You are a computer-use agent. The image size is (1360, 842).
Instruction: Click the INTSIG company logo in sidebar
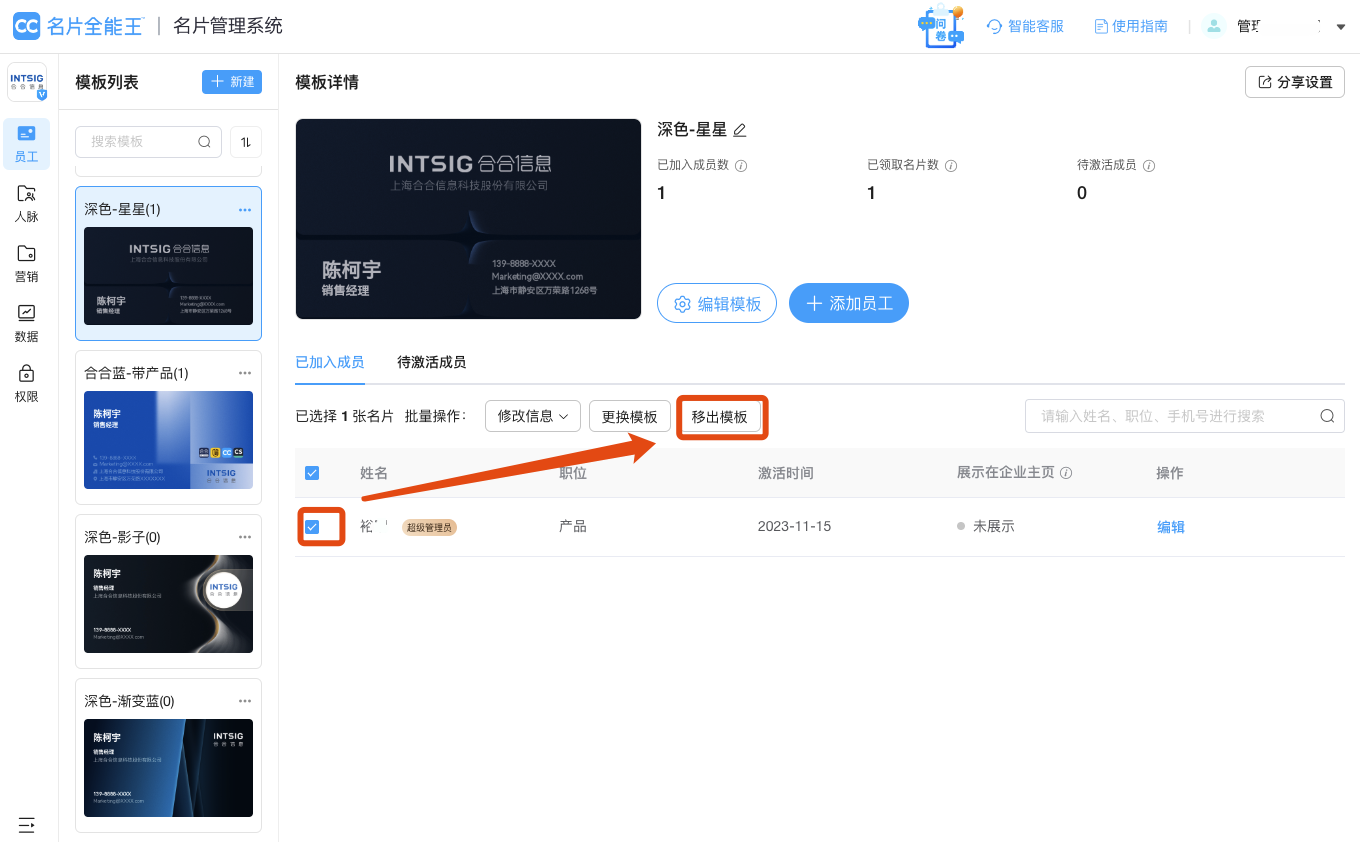(x=27, y=82)
